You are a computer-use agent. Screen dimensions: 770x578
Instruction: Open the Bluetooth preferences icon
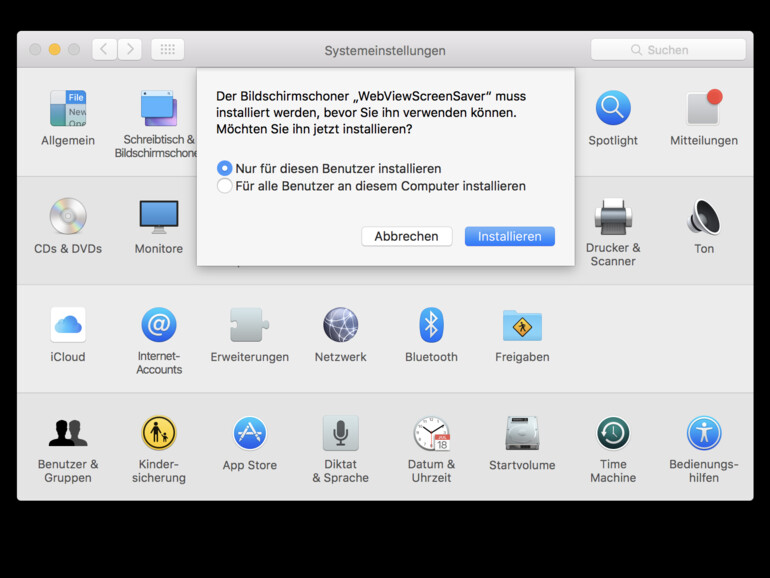431,325
